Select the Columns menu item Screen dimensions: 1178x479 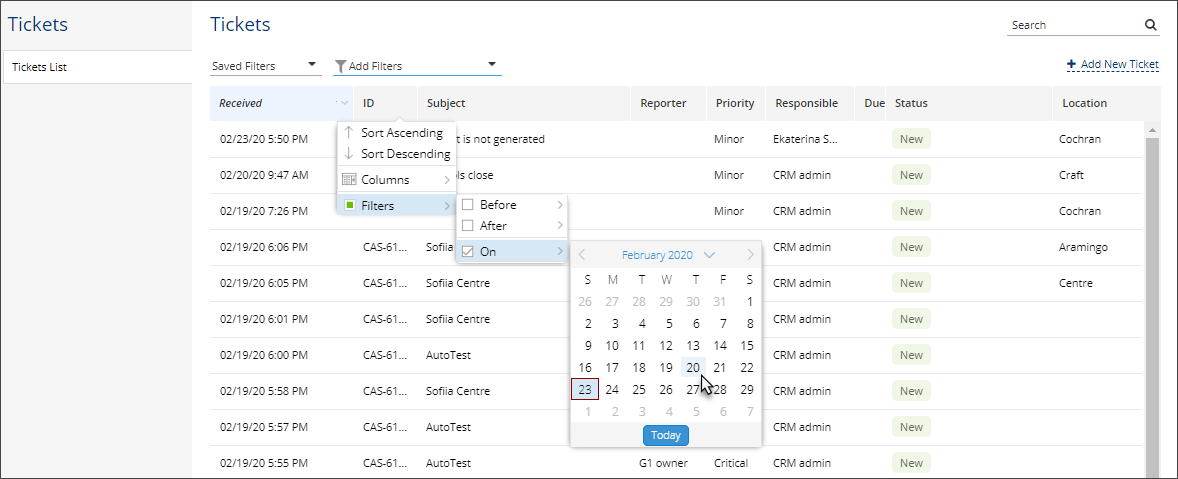(397, 180)
